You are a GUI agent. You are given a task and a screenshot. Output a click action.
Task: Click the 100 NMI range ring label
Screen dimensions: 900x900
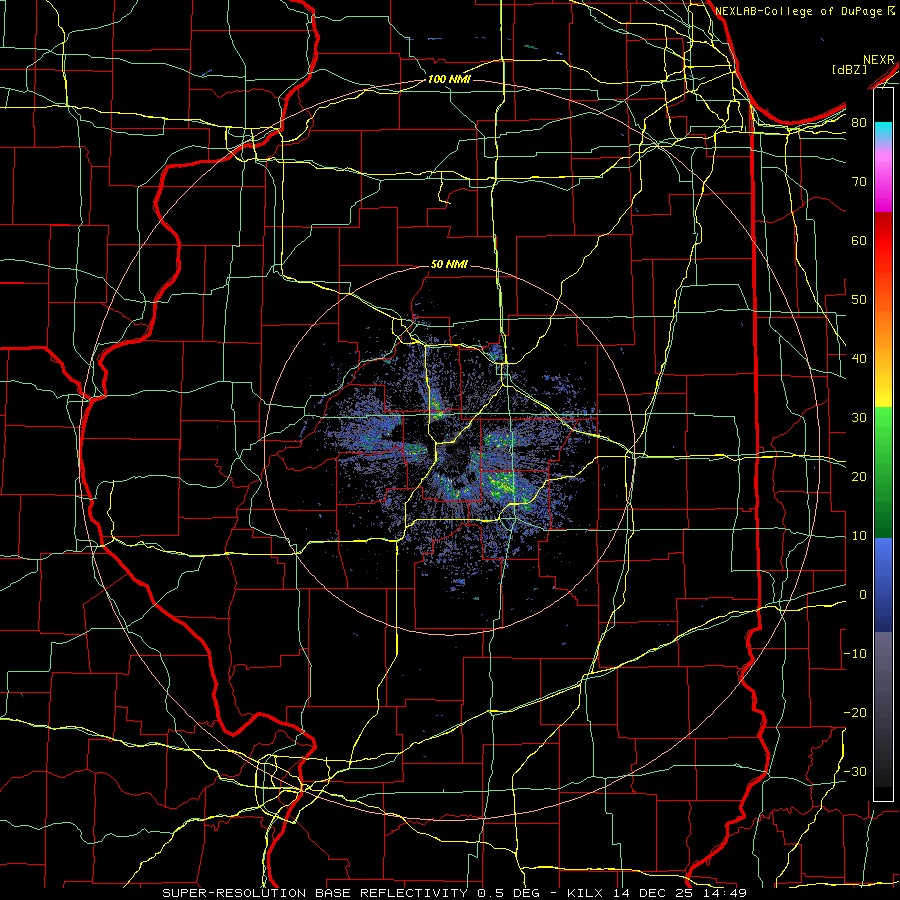[x=448, y=79]
